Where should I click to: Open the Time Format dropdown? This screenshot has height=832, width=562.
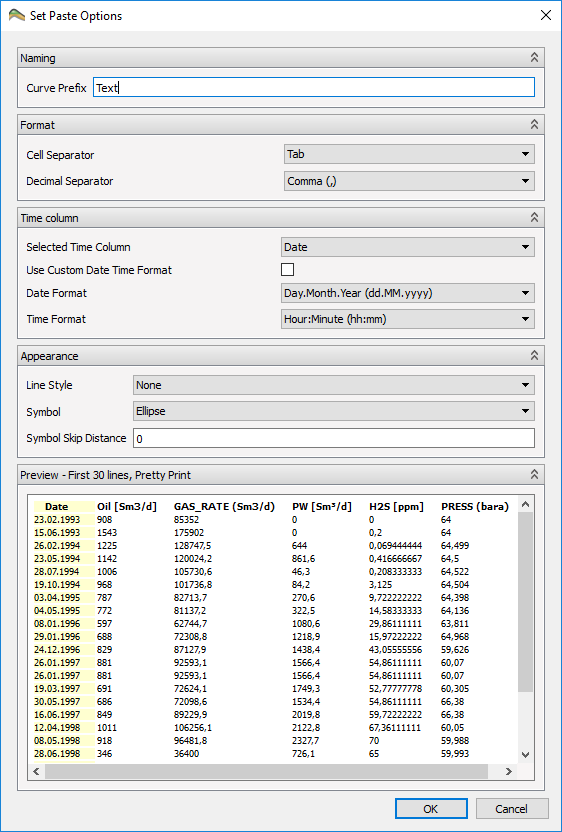coord(408,319)
